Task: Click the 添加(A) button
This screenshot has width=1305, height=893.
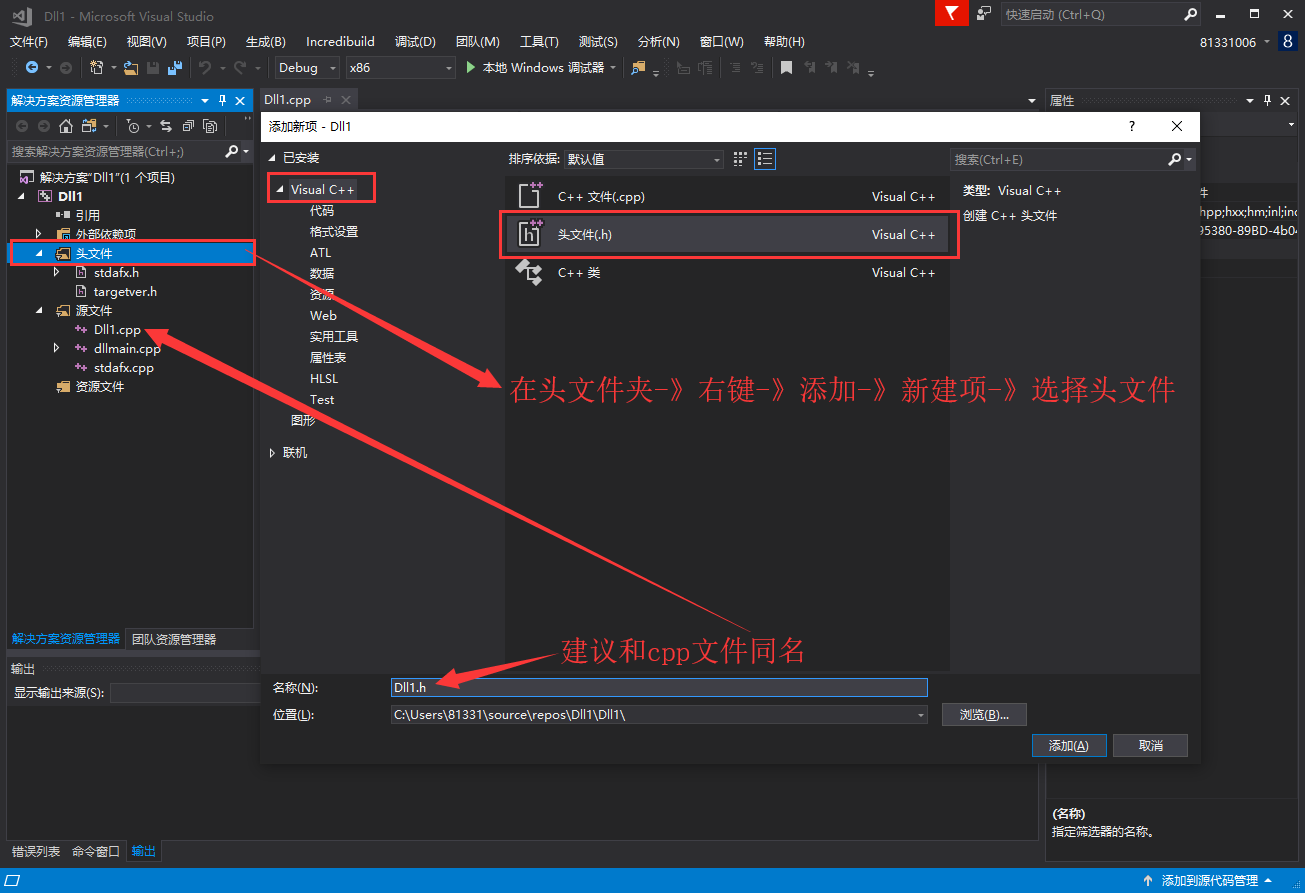Action: tap(1069, 746)
